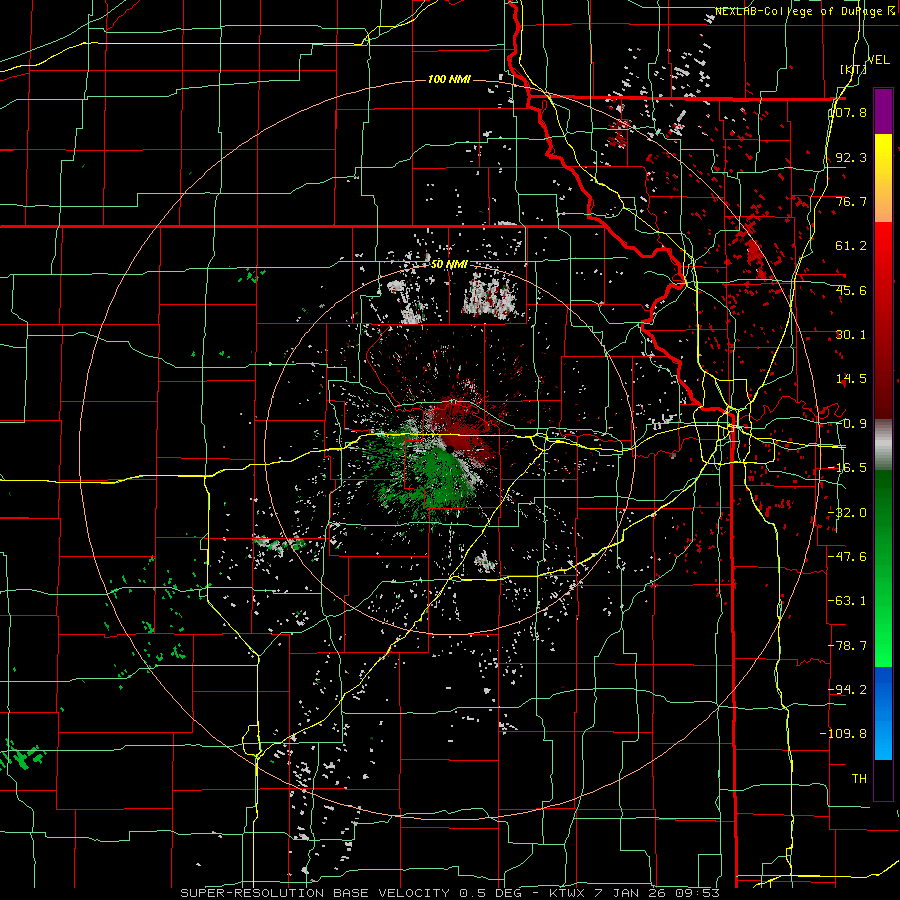Image resolution: width=900 pixels, height=900 pixels.
Task: Click the 14.5 value on velocity scale
Action: (x=851, y=378)
